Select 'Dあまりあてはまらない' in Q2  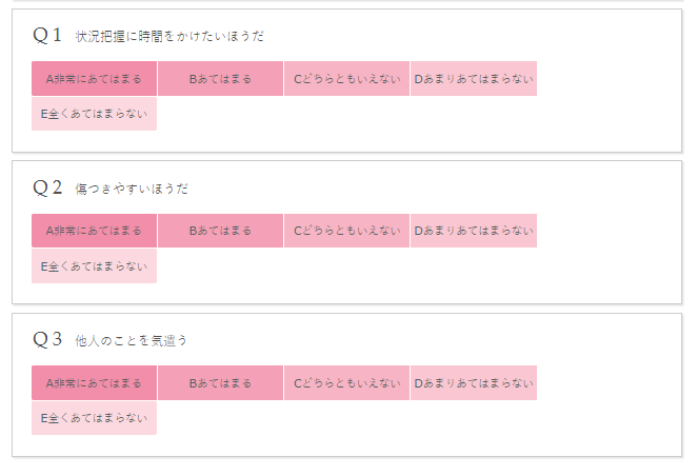pyautogui.click(x=473, y=231)
